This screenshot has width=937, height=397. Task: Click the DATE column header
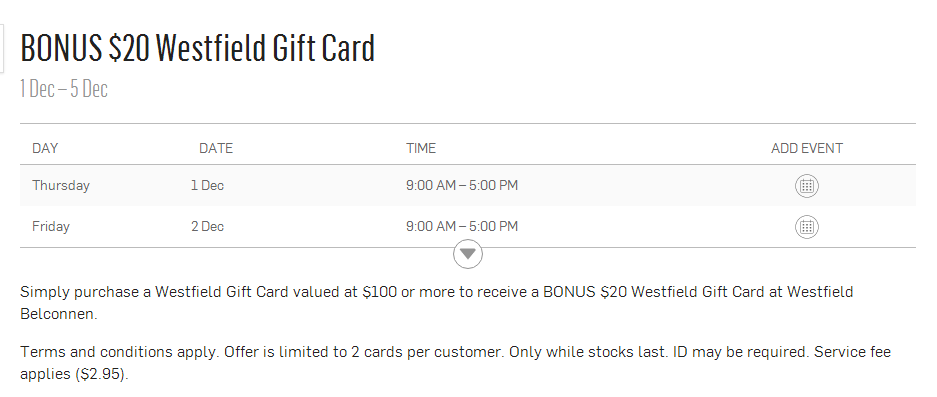tap(216, 148)
